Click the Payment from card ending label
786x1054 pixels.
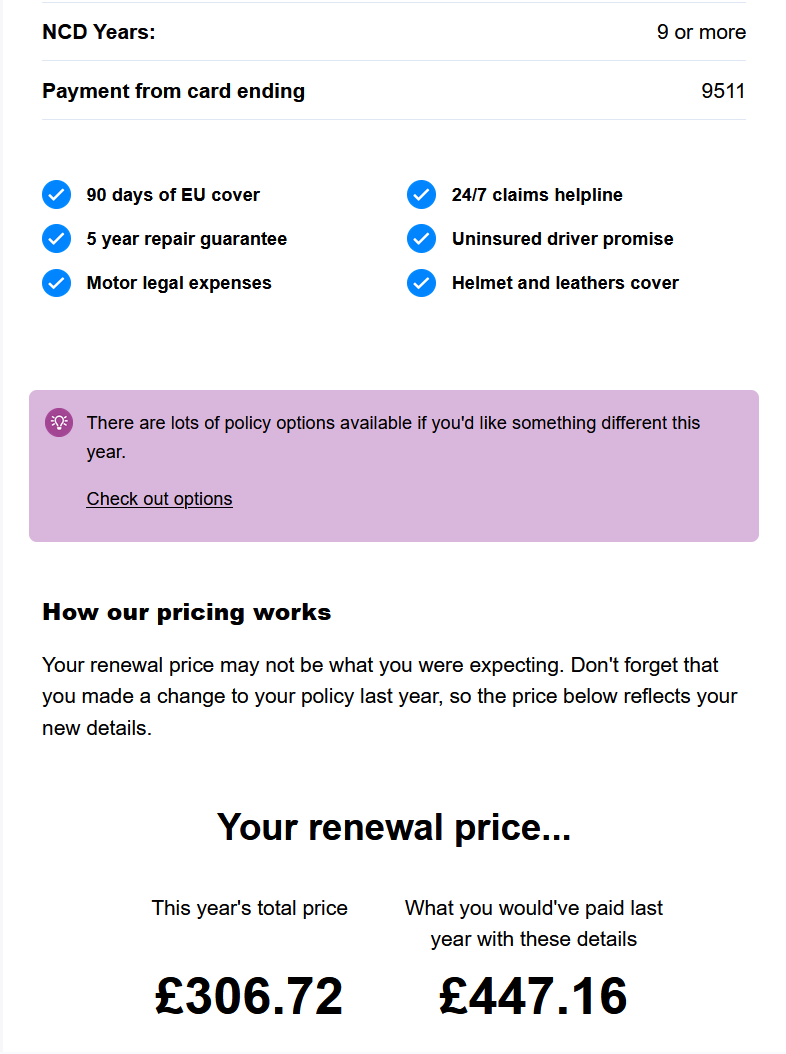(173, 91)
